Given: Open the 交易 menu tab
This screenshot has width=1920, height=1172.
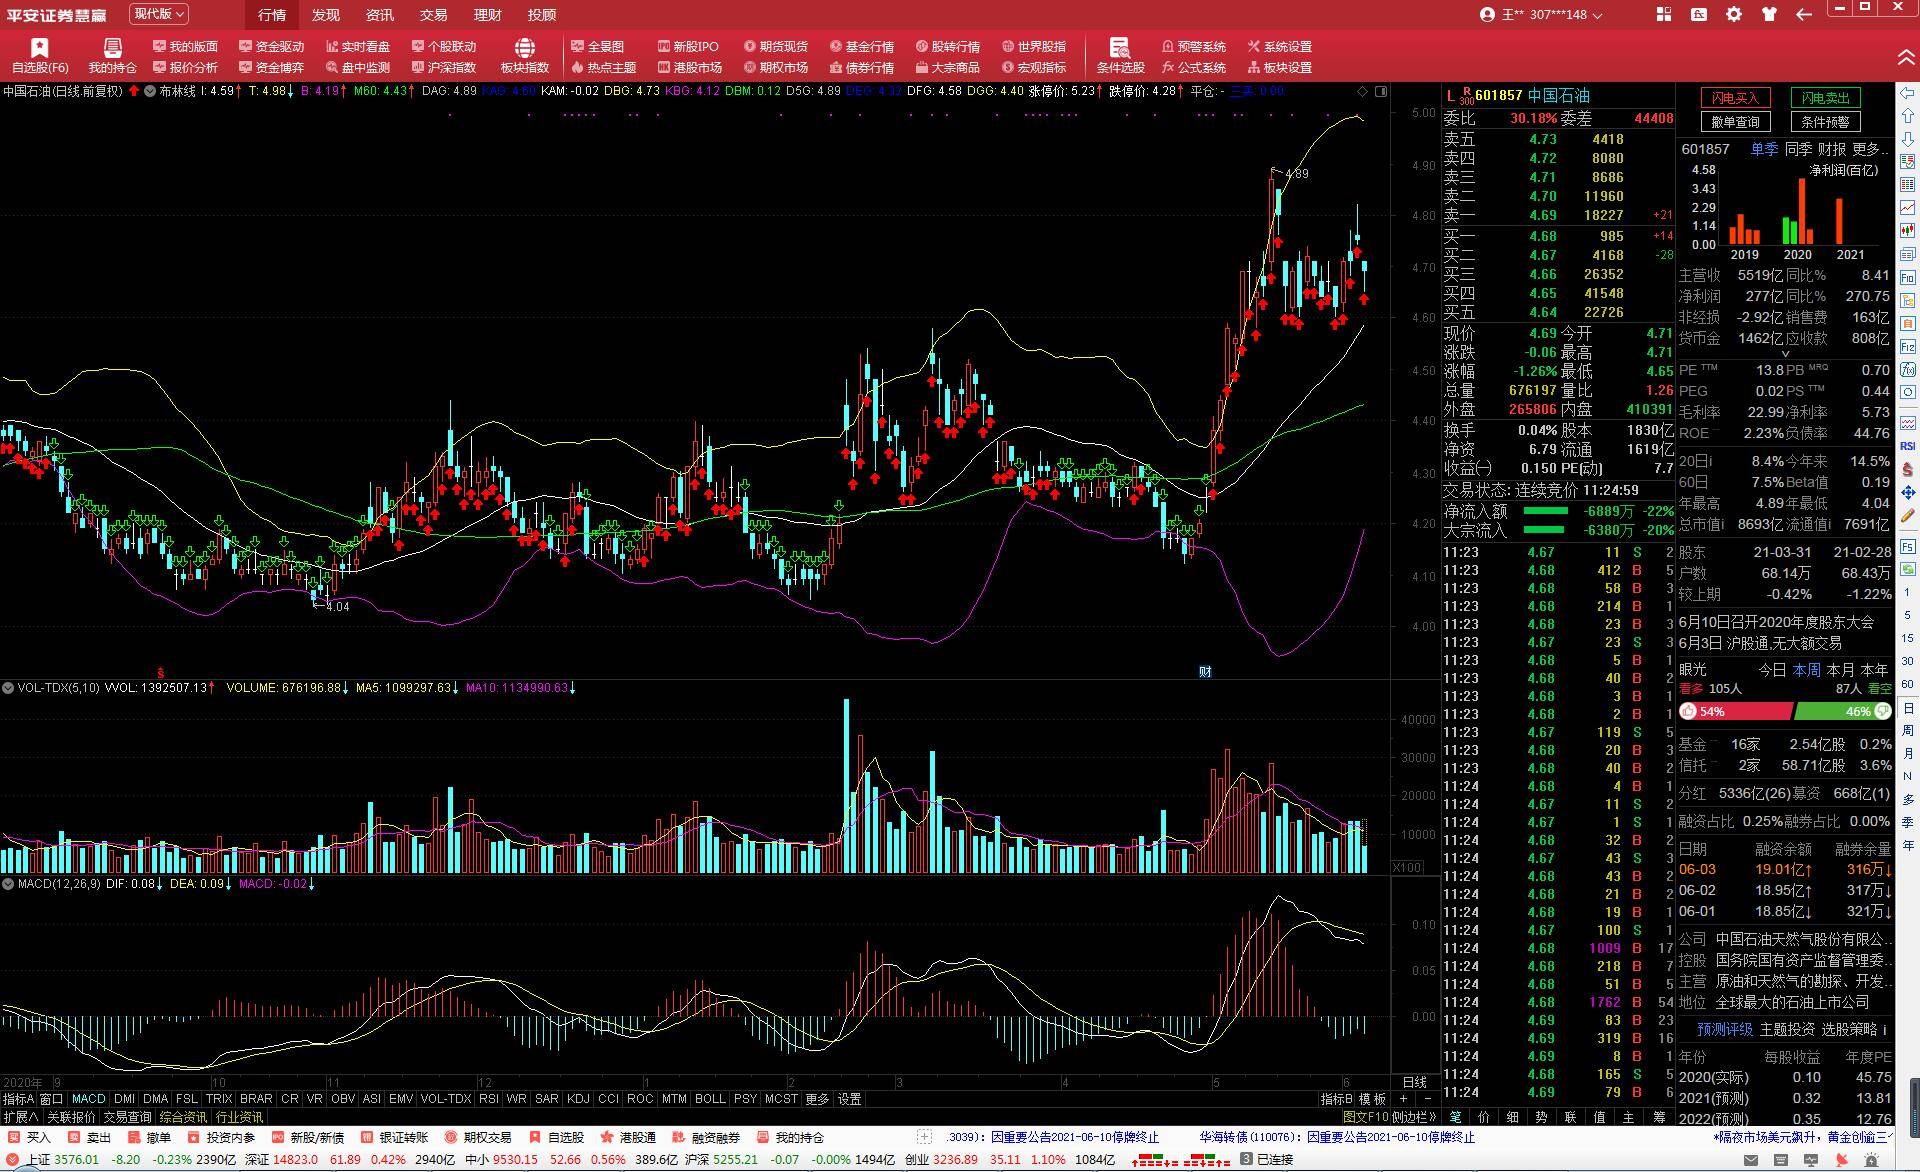Looking at the screenshot, I should (x=434, y=14).
